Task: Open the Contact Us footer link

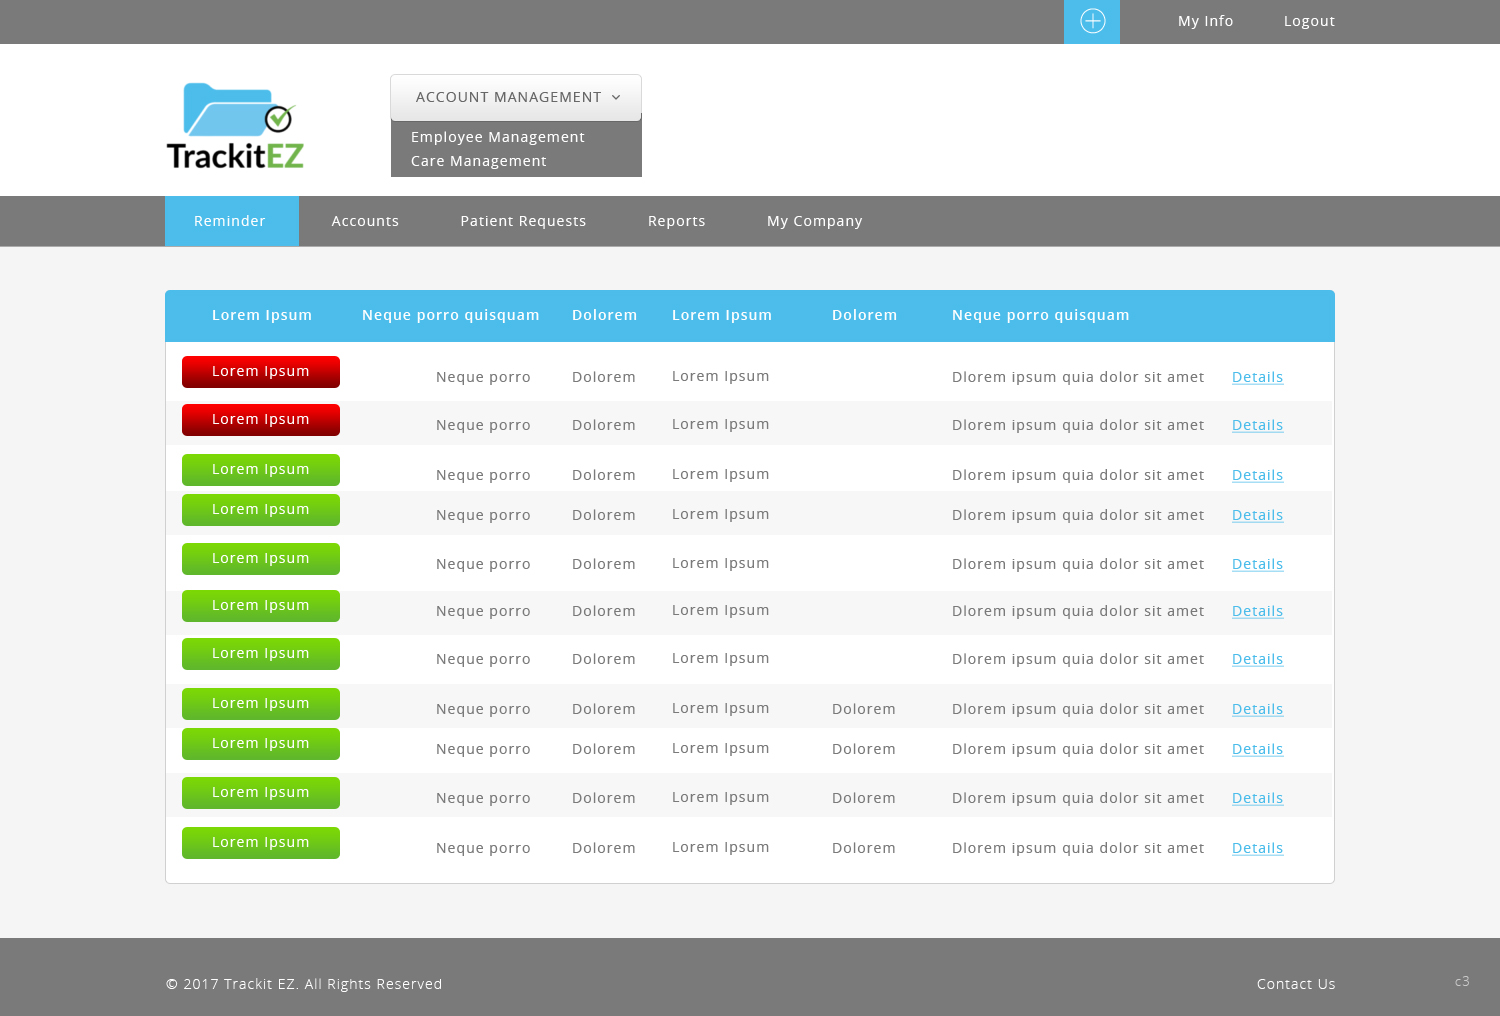Action: coord(1296,984)
